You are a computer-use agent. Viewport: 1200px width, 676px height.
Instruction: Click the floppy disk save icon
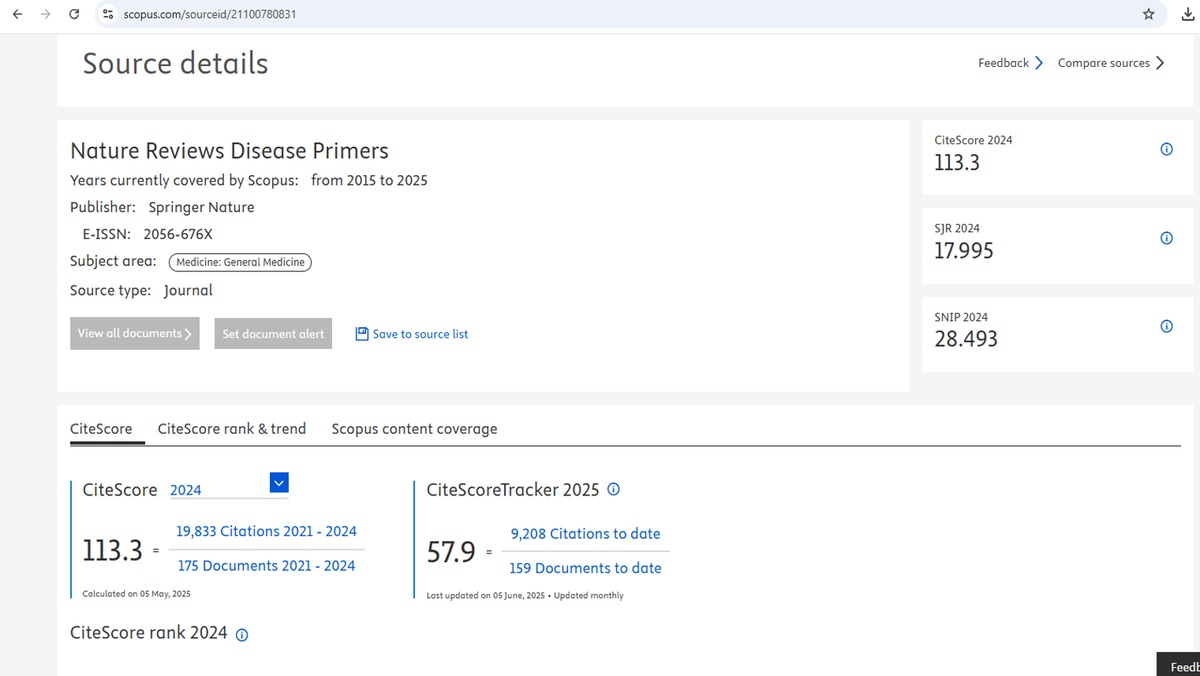point(362,334)
